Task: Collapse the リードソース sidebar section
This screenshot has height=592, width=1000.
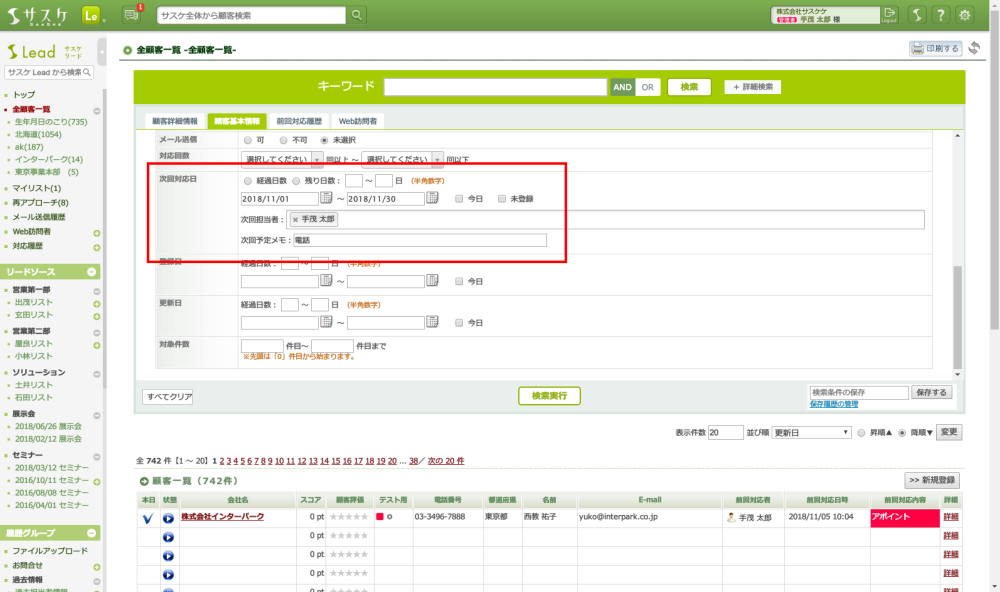Action: coord(93,272)
